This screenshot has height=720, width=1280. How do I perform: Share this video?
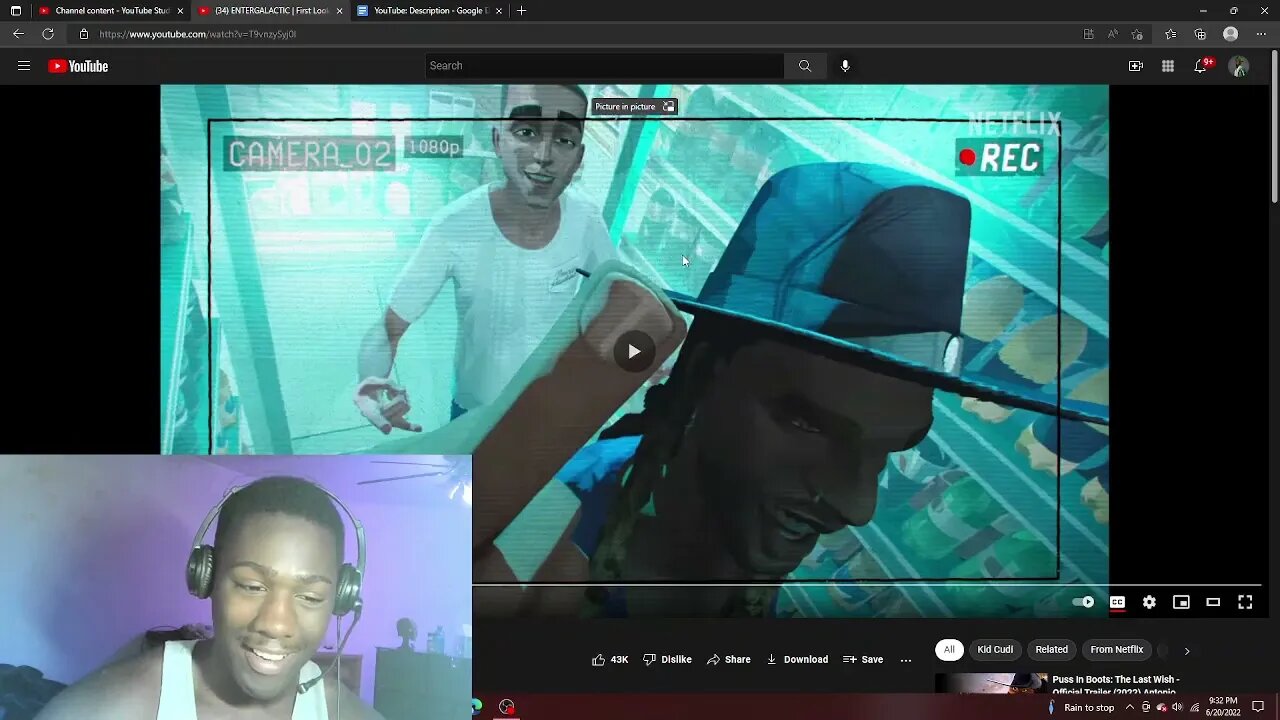click(x=729, y=660)
